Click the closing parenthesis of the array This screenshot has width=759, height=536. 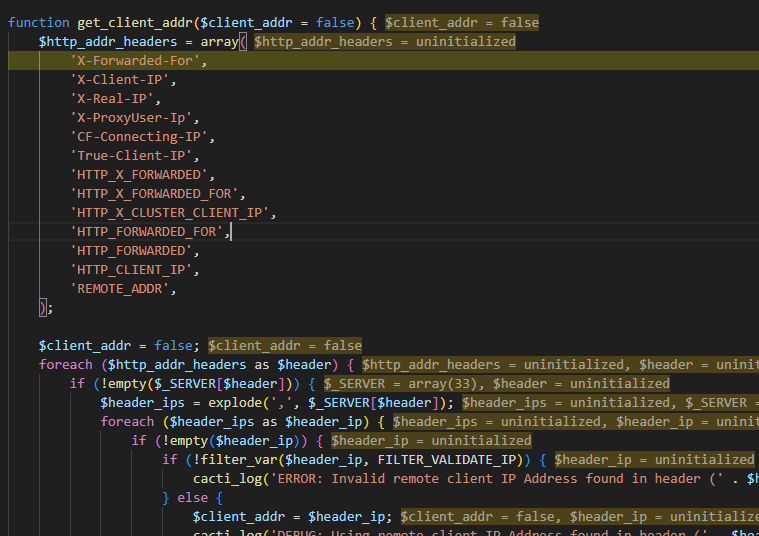[43, 308]
